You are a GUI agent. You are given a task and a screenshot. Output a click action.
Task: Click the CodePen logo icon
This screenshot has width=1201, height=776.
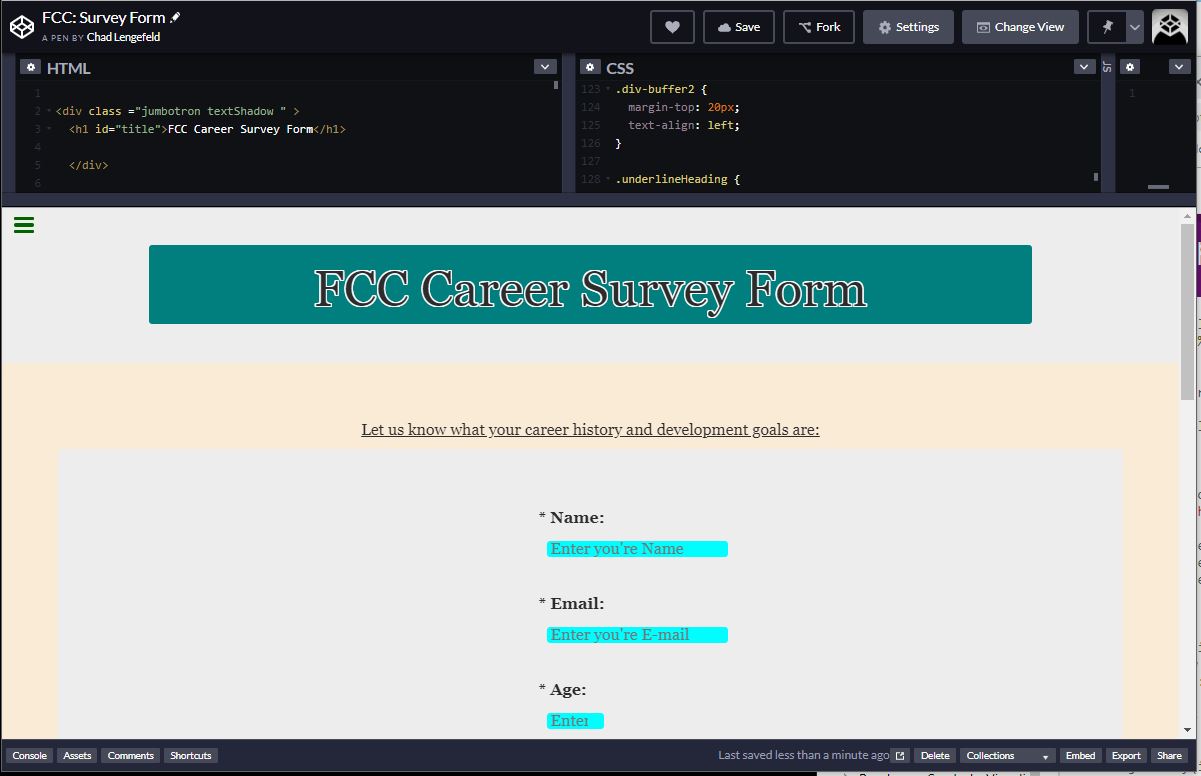point(22,27)
